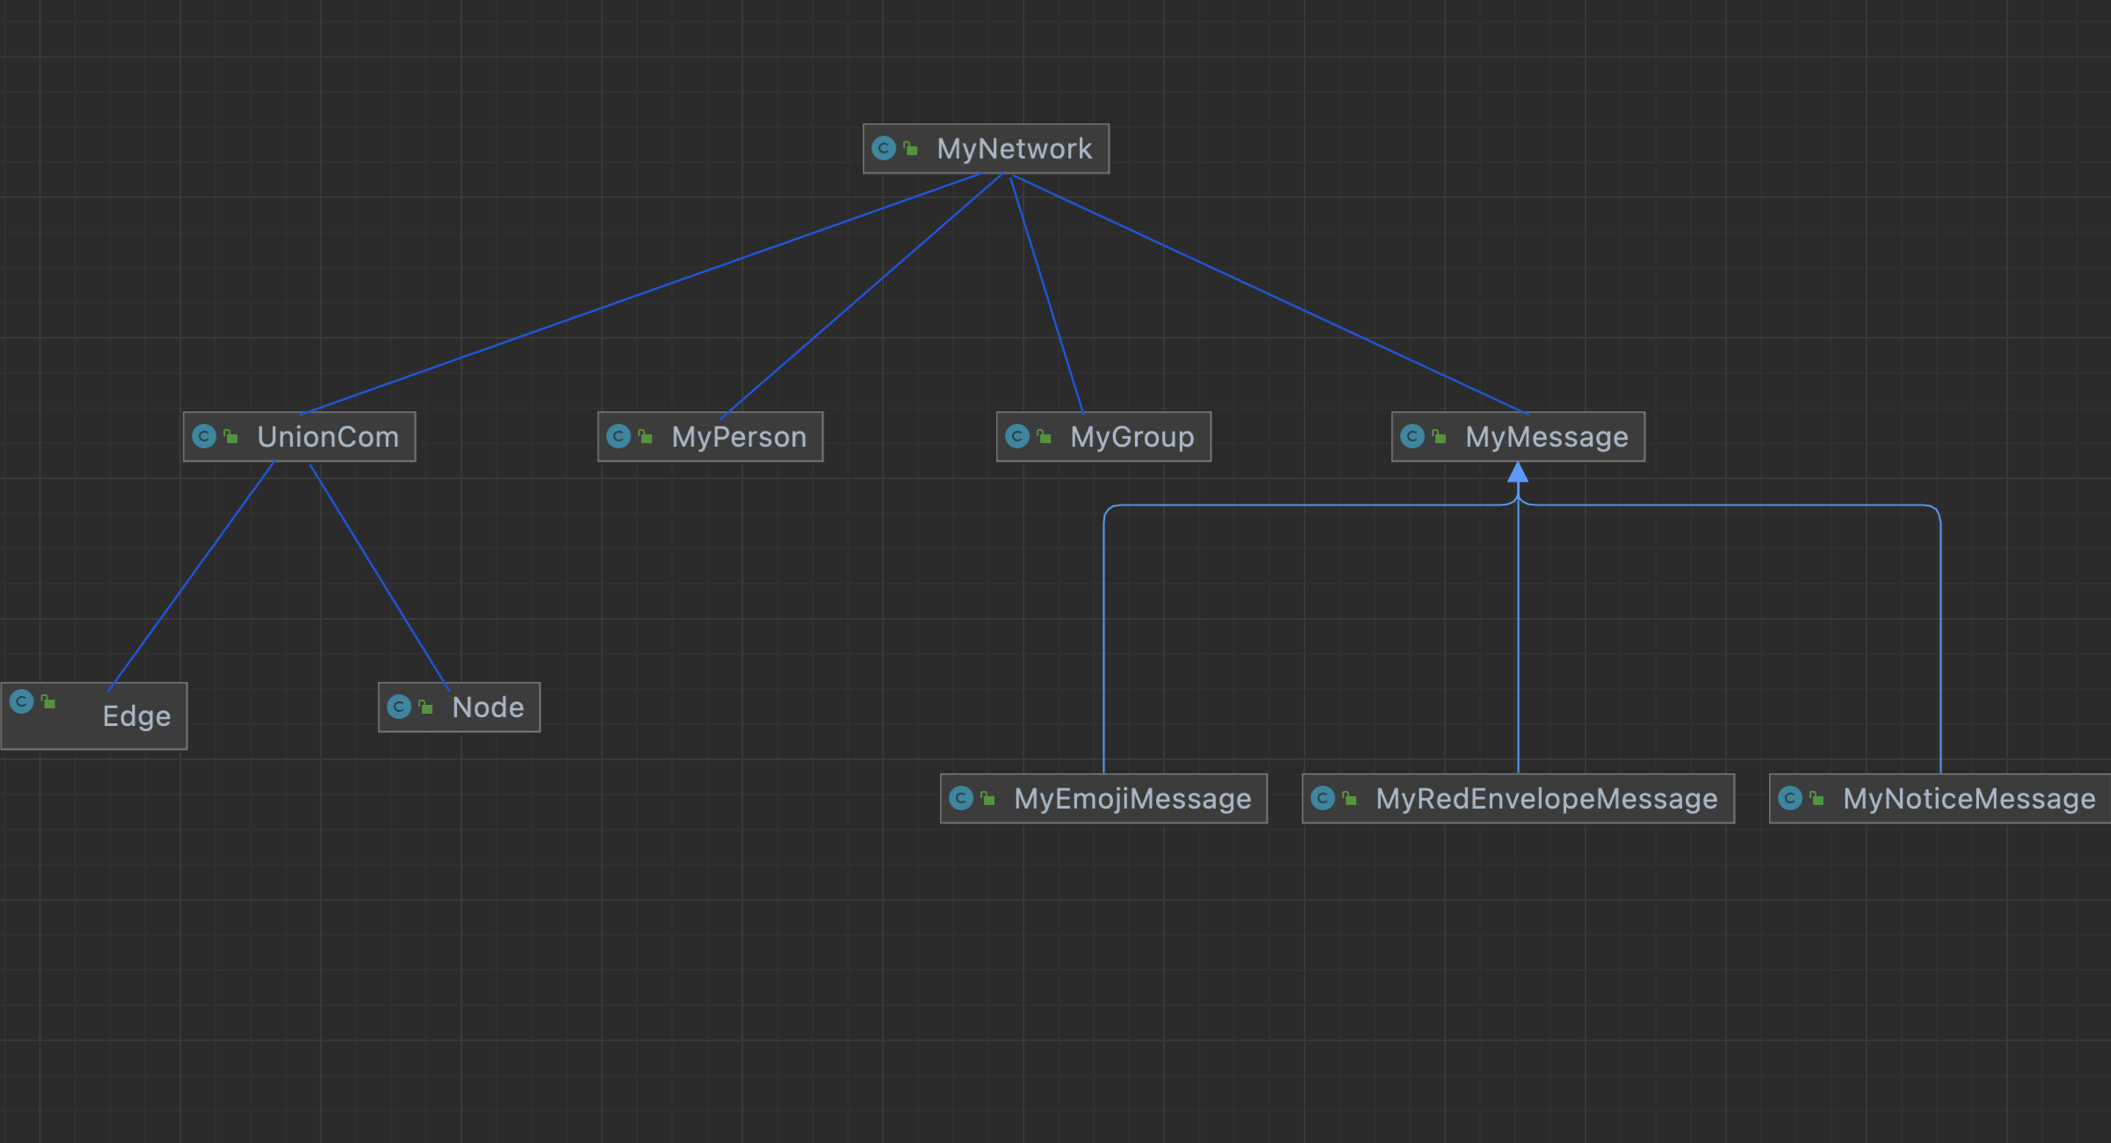Click the class icon on MyNetwork

click(883, 148)
